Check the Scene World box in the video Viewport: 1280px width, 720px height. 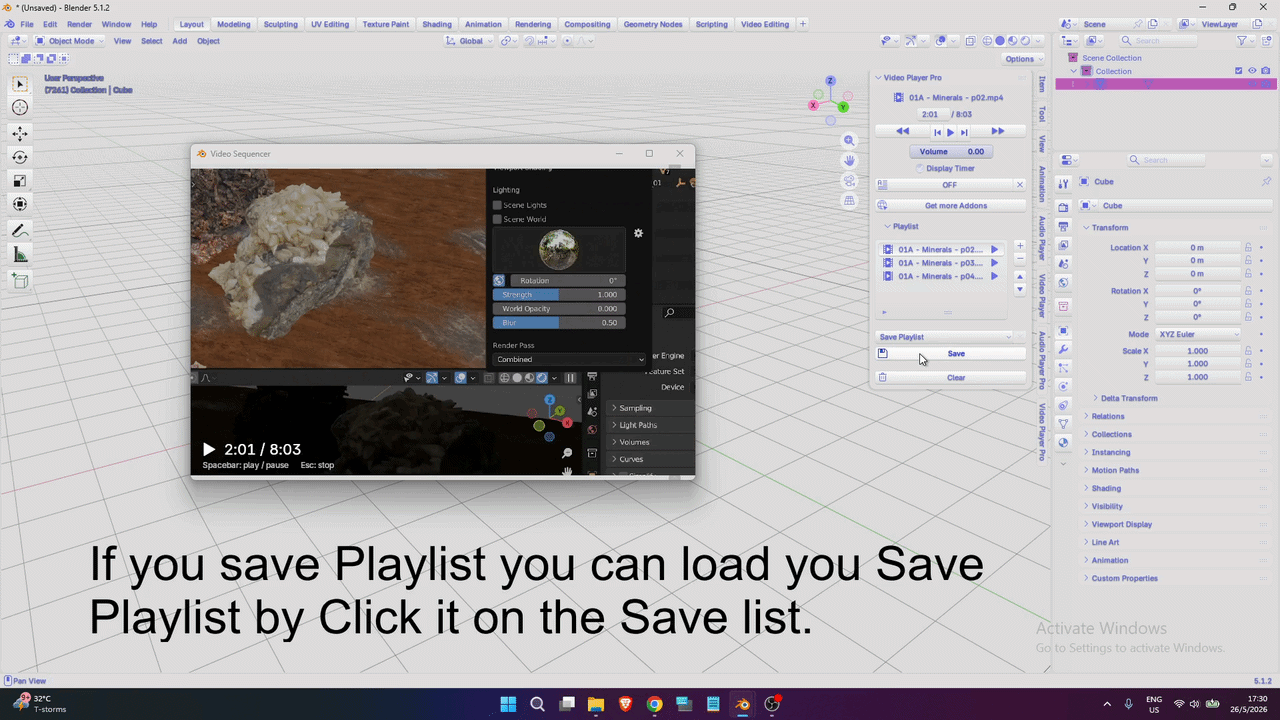(497, 219)
